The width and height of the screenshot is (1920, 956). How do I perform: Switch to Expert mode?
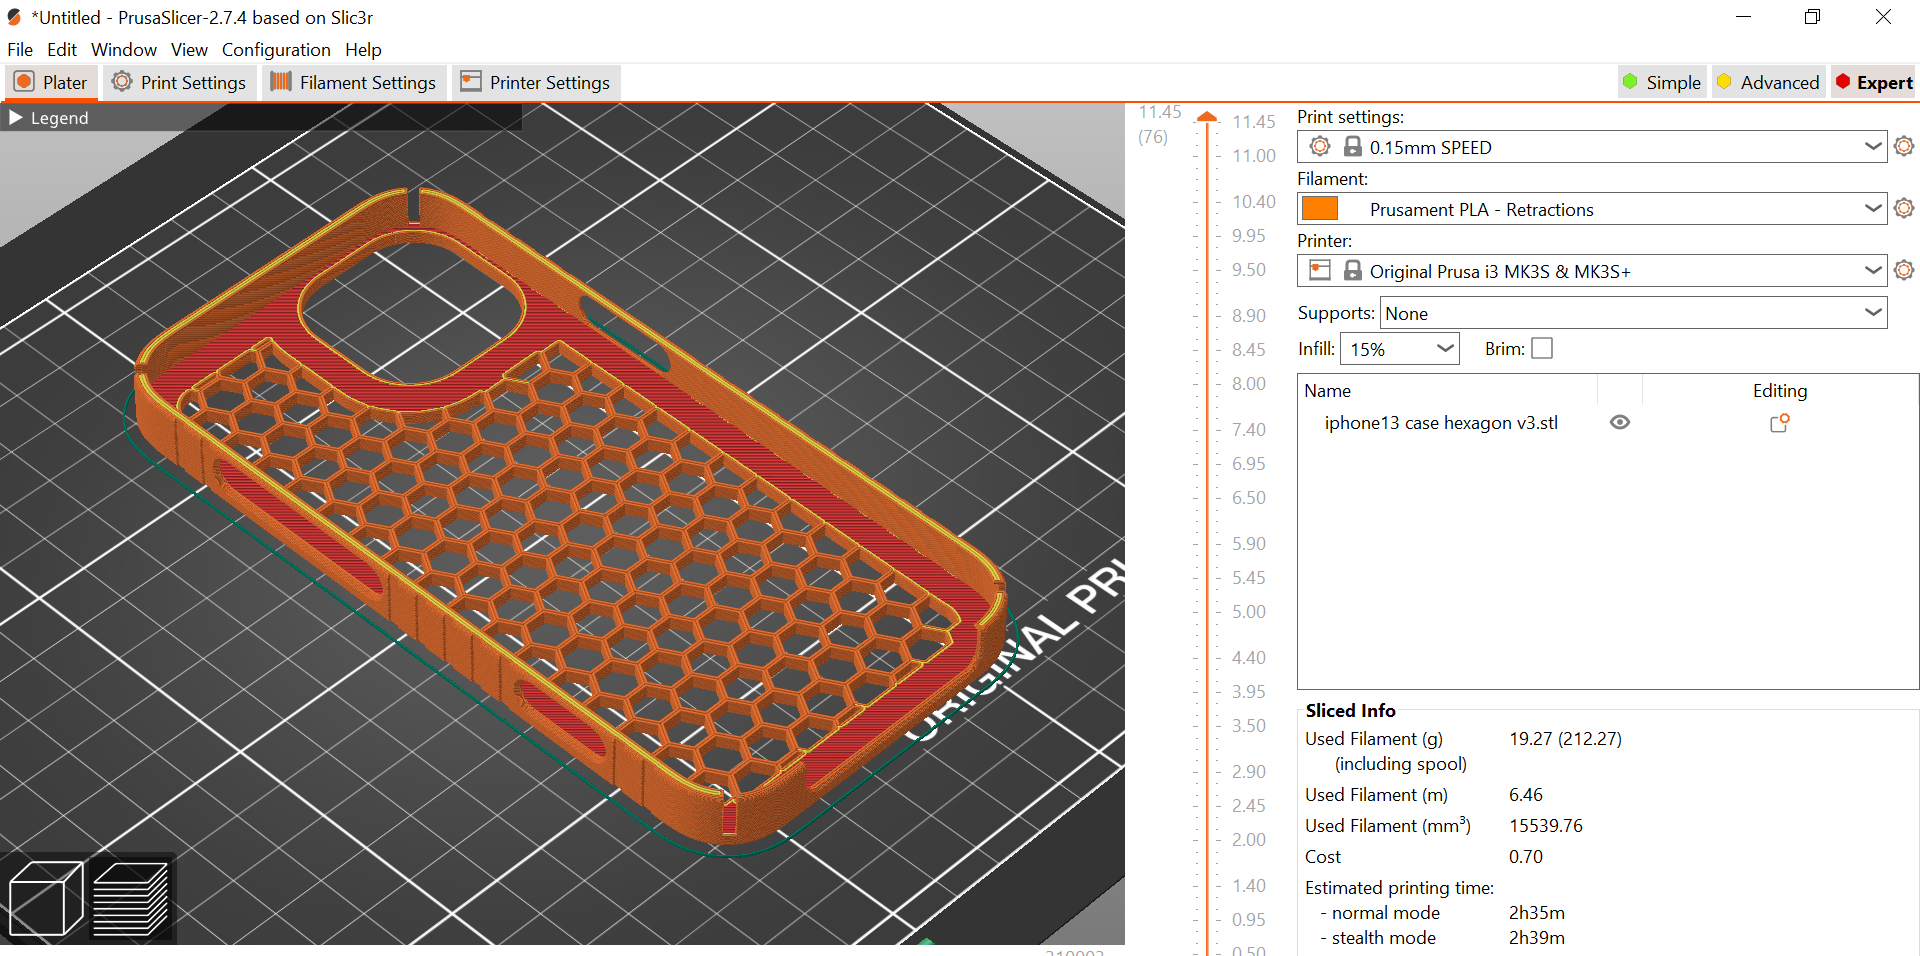coord(1874,83)
